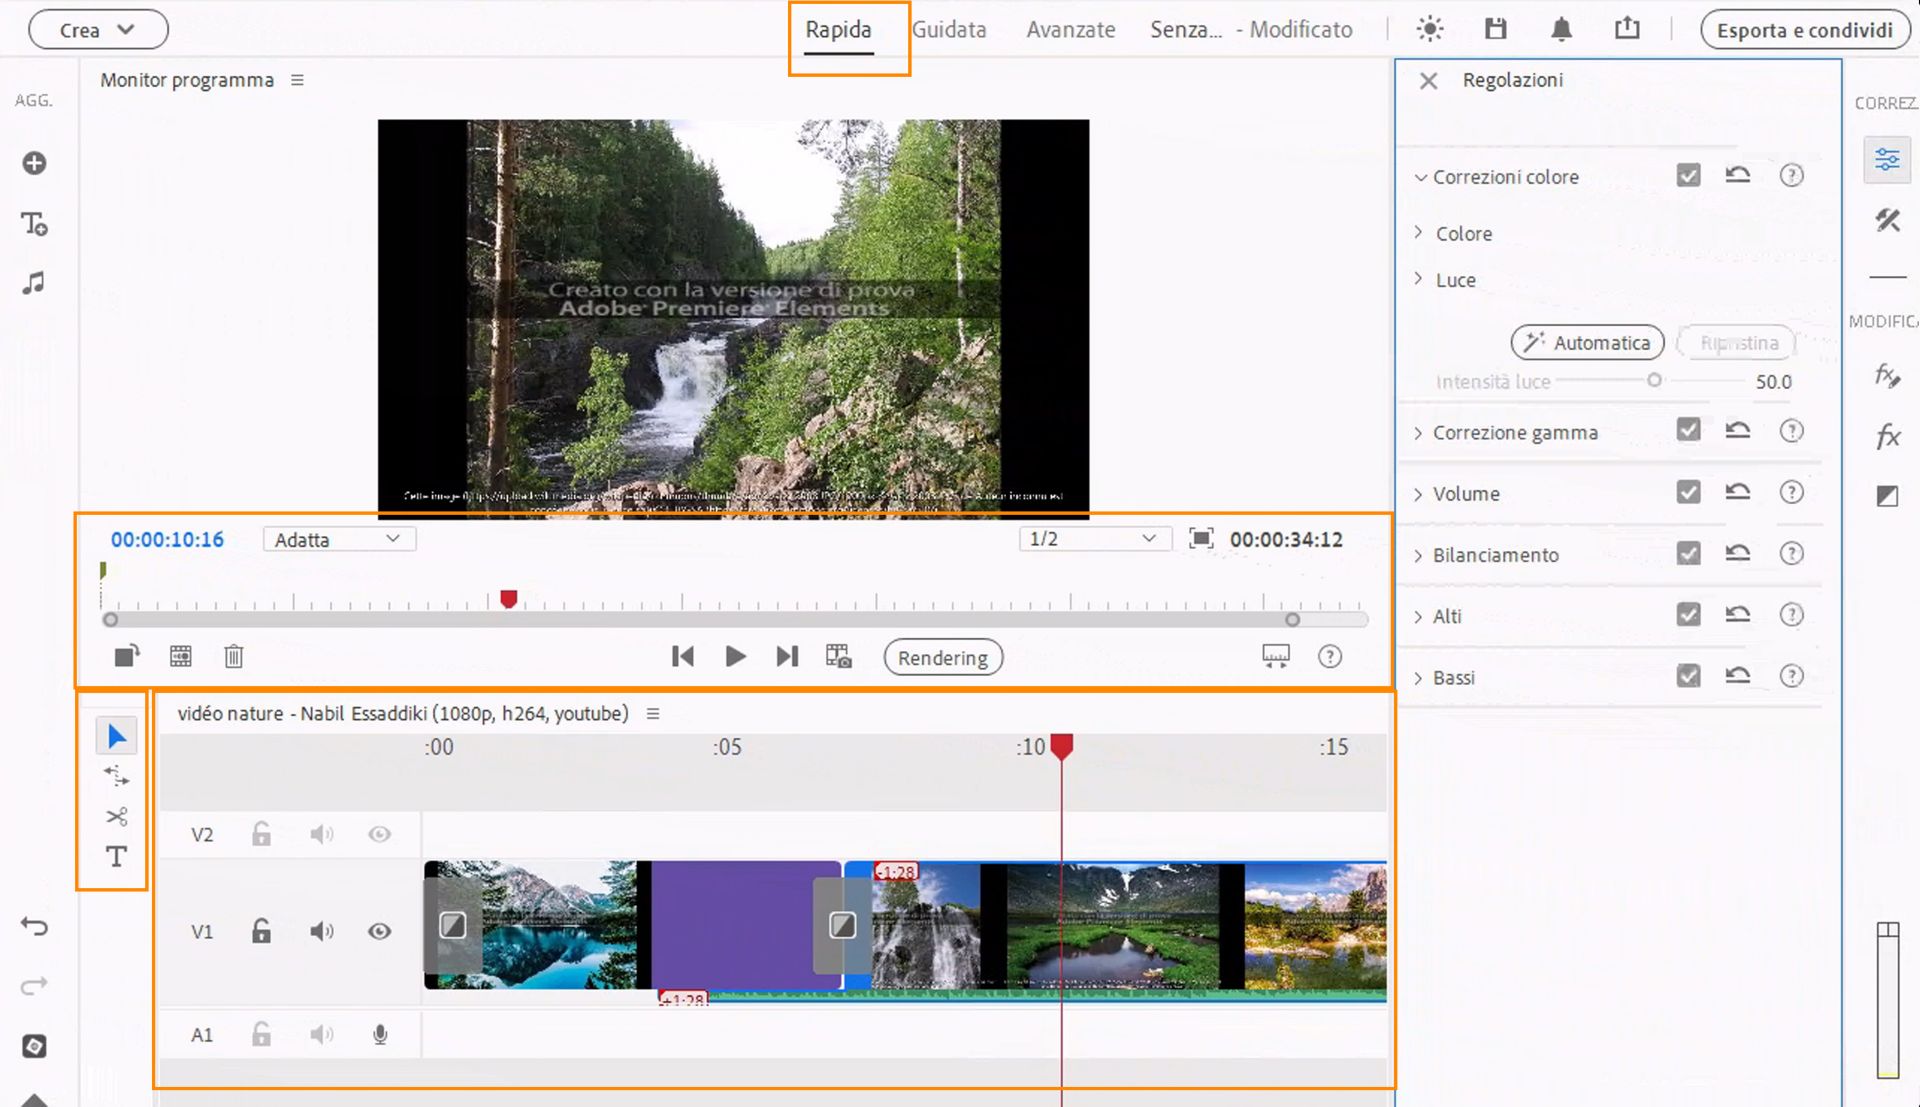The width and height of the screenshot is (1920, 1107).
Task: Toggle the Alti checkbox
Action: click(1688, 614)
